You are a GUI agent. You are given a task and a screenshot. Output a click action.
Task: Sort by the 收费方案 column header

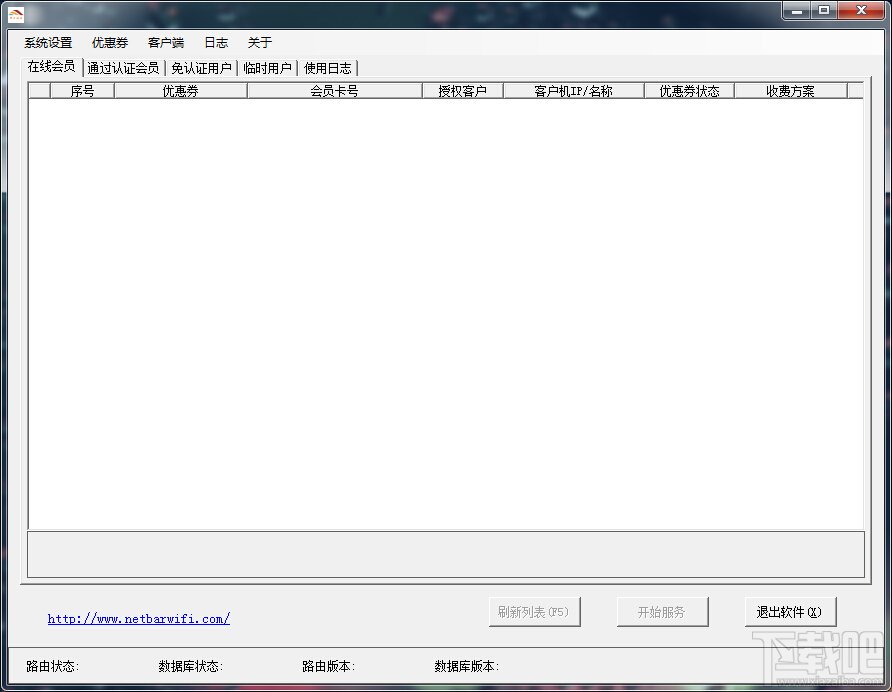point(791,91)
